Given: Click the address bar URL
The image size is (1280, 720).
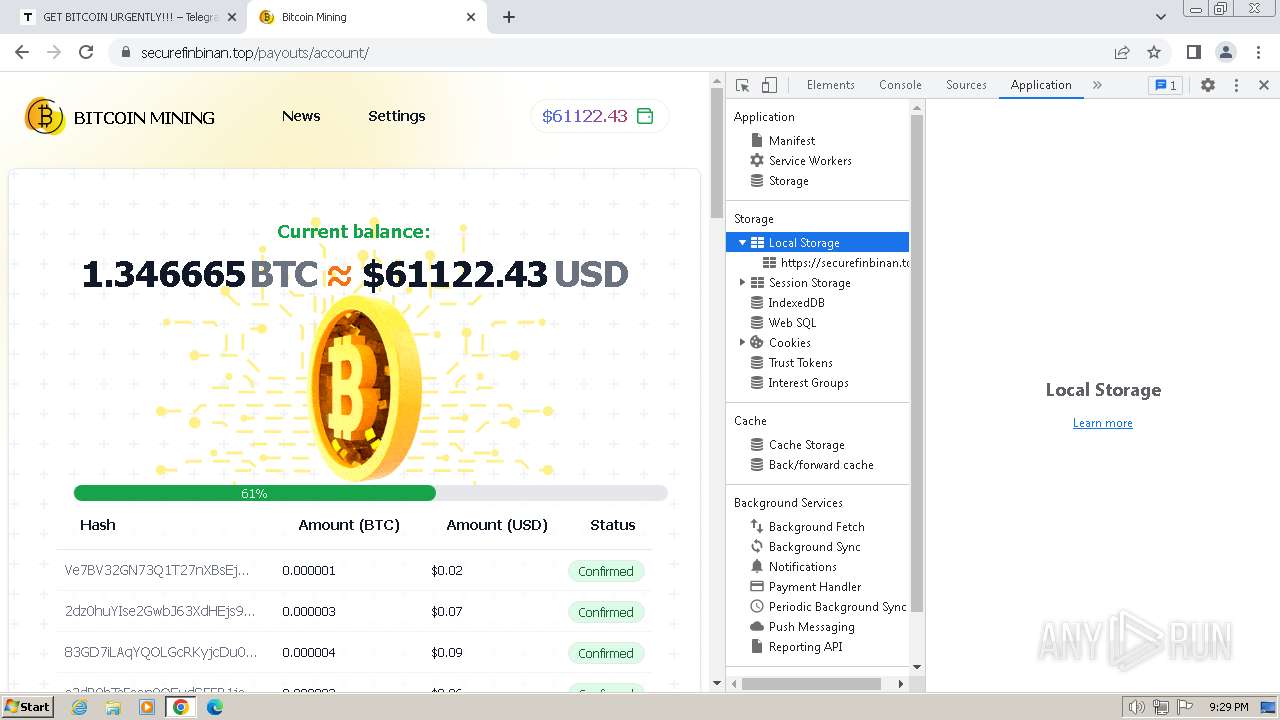Looking at the screenshot, I should coord(255,53).
